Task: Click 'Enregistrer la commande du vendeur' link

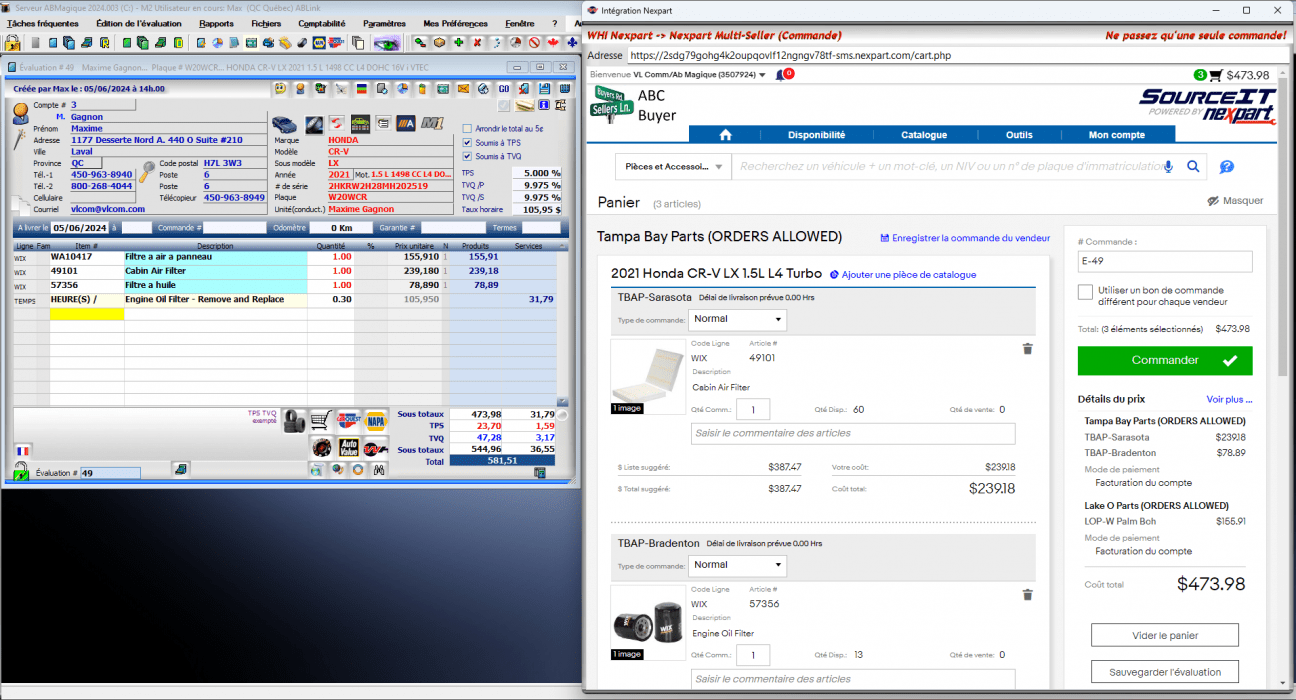Action: coord(965,238)
